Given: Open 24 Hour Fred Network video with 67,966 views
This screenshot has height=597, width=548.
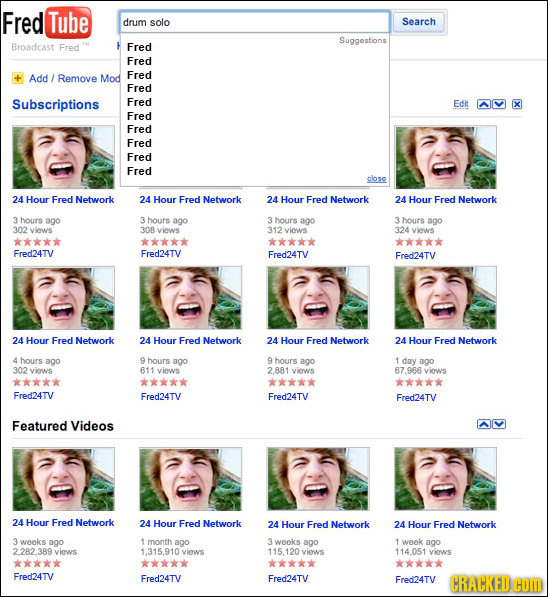Looking at the screenshot, I should coord(446,340).
